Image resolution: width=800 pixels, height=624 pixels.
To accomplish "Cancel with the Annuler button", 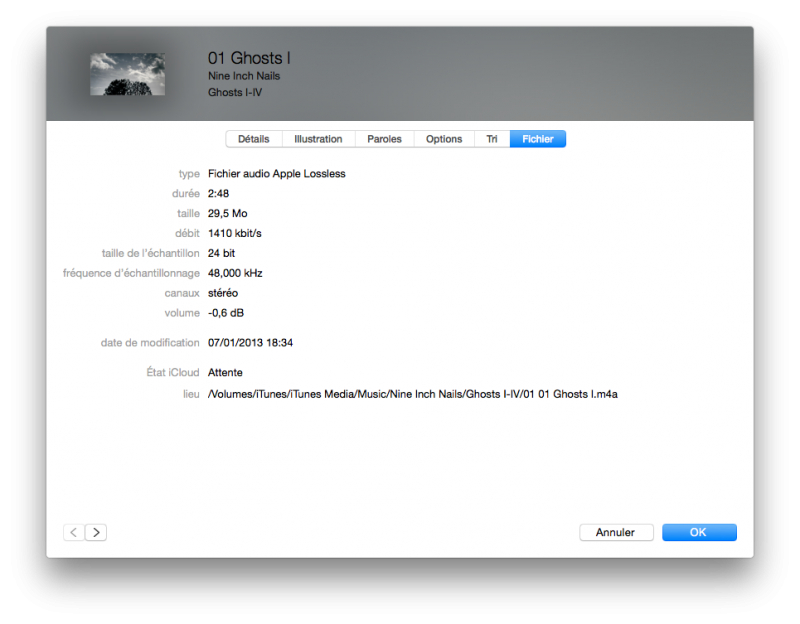I will 616,532.
